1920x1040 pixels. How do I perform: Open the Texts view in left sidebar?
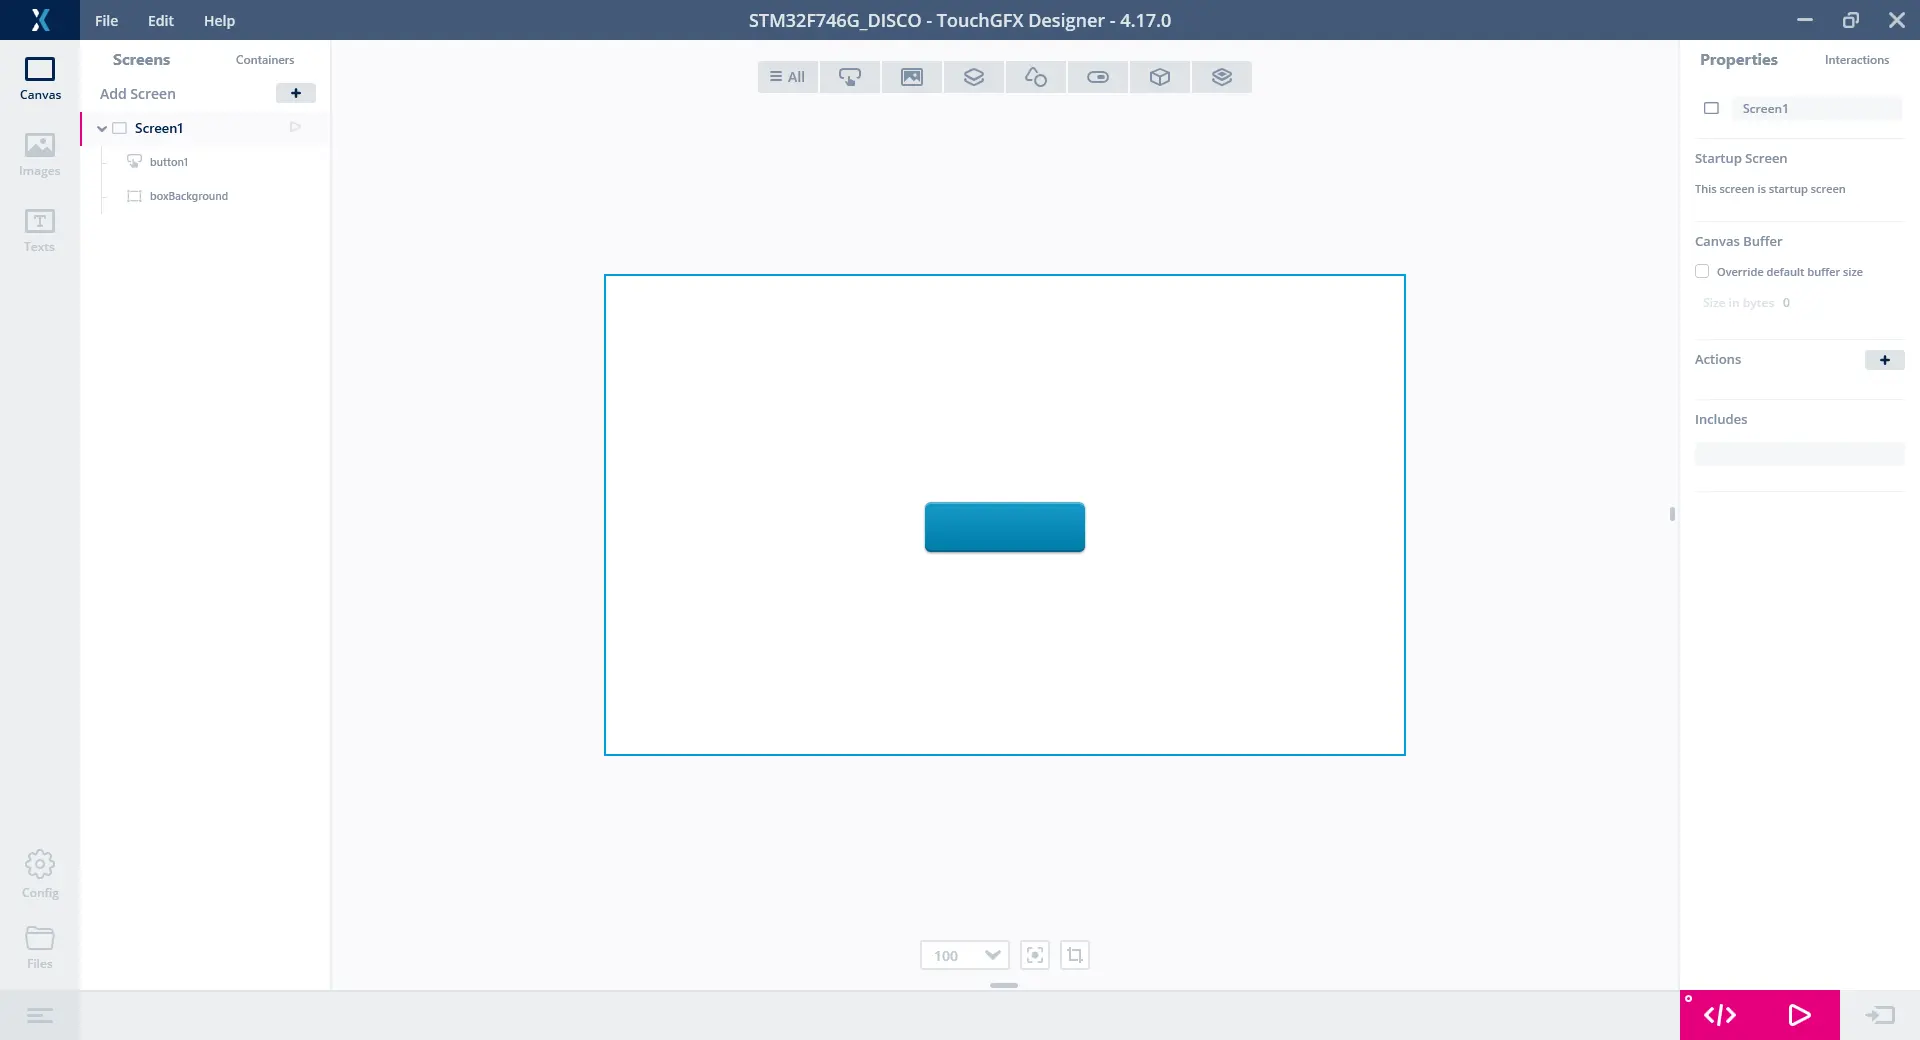coord(39,231)
